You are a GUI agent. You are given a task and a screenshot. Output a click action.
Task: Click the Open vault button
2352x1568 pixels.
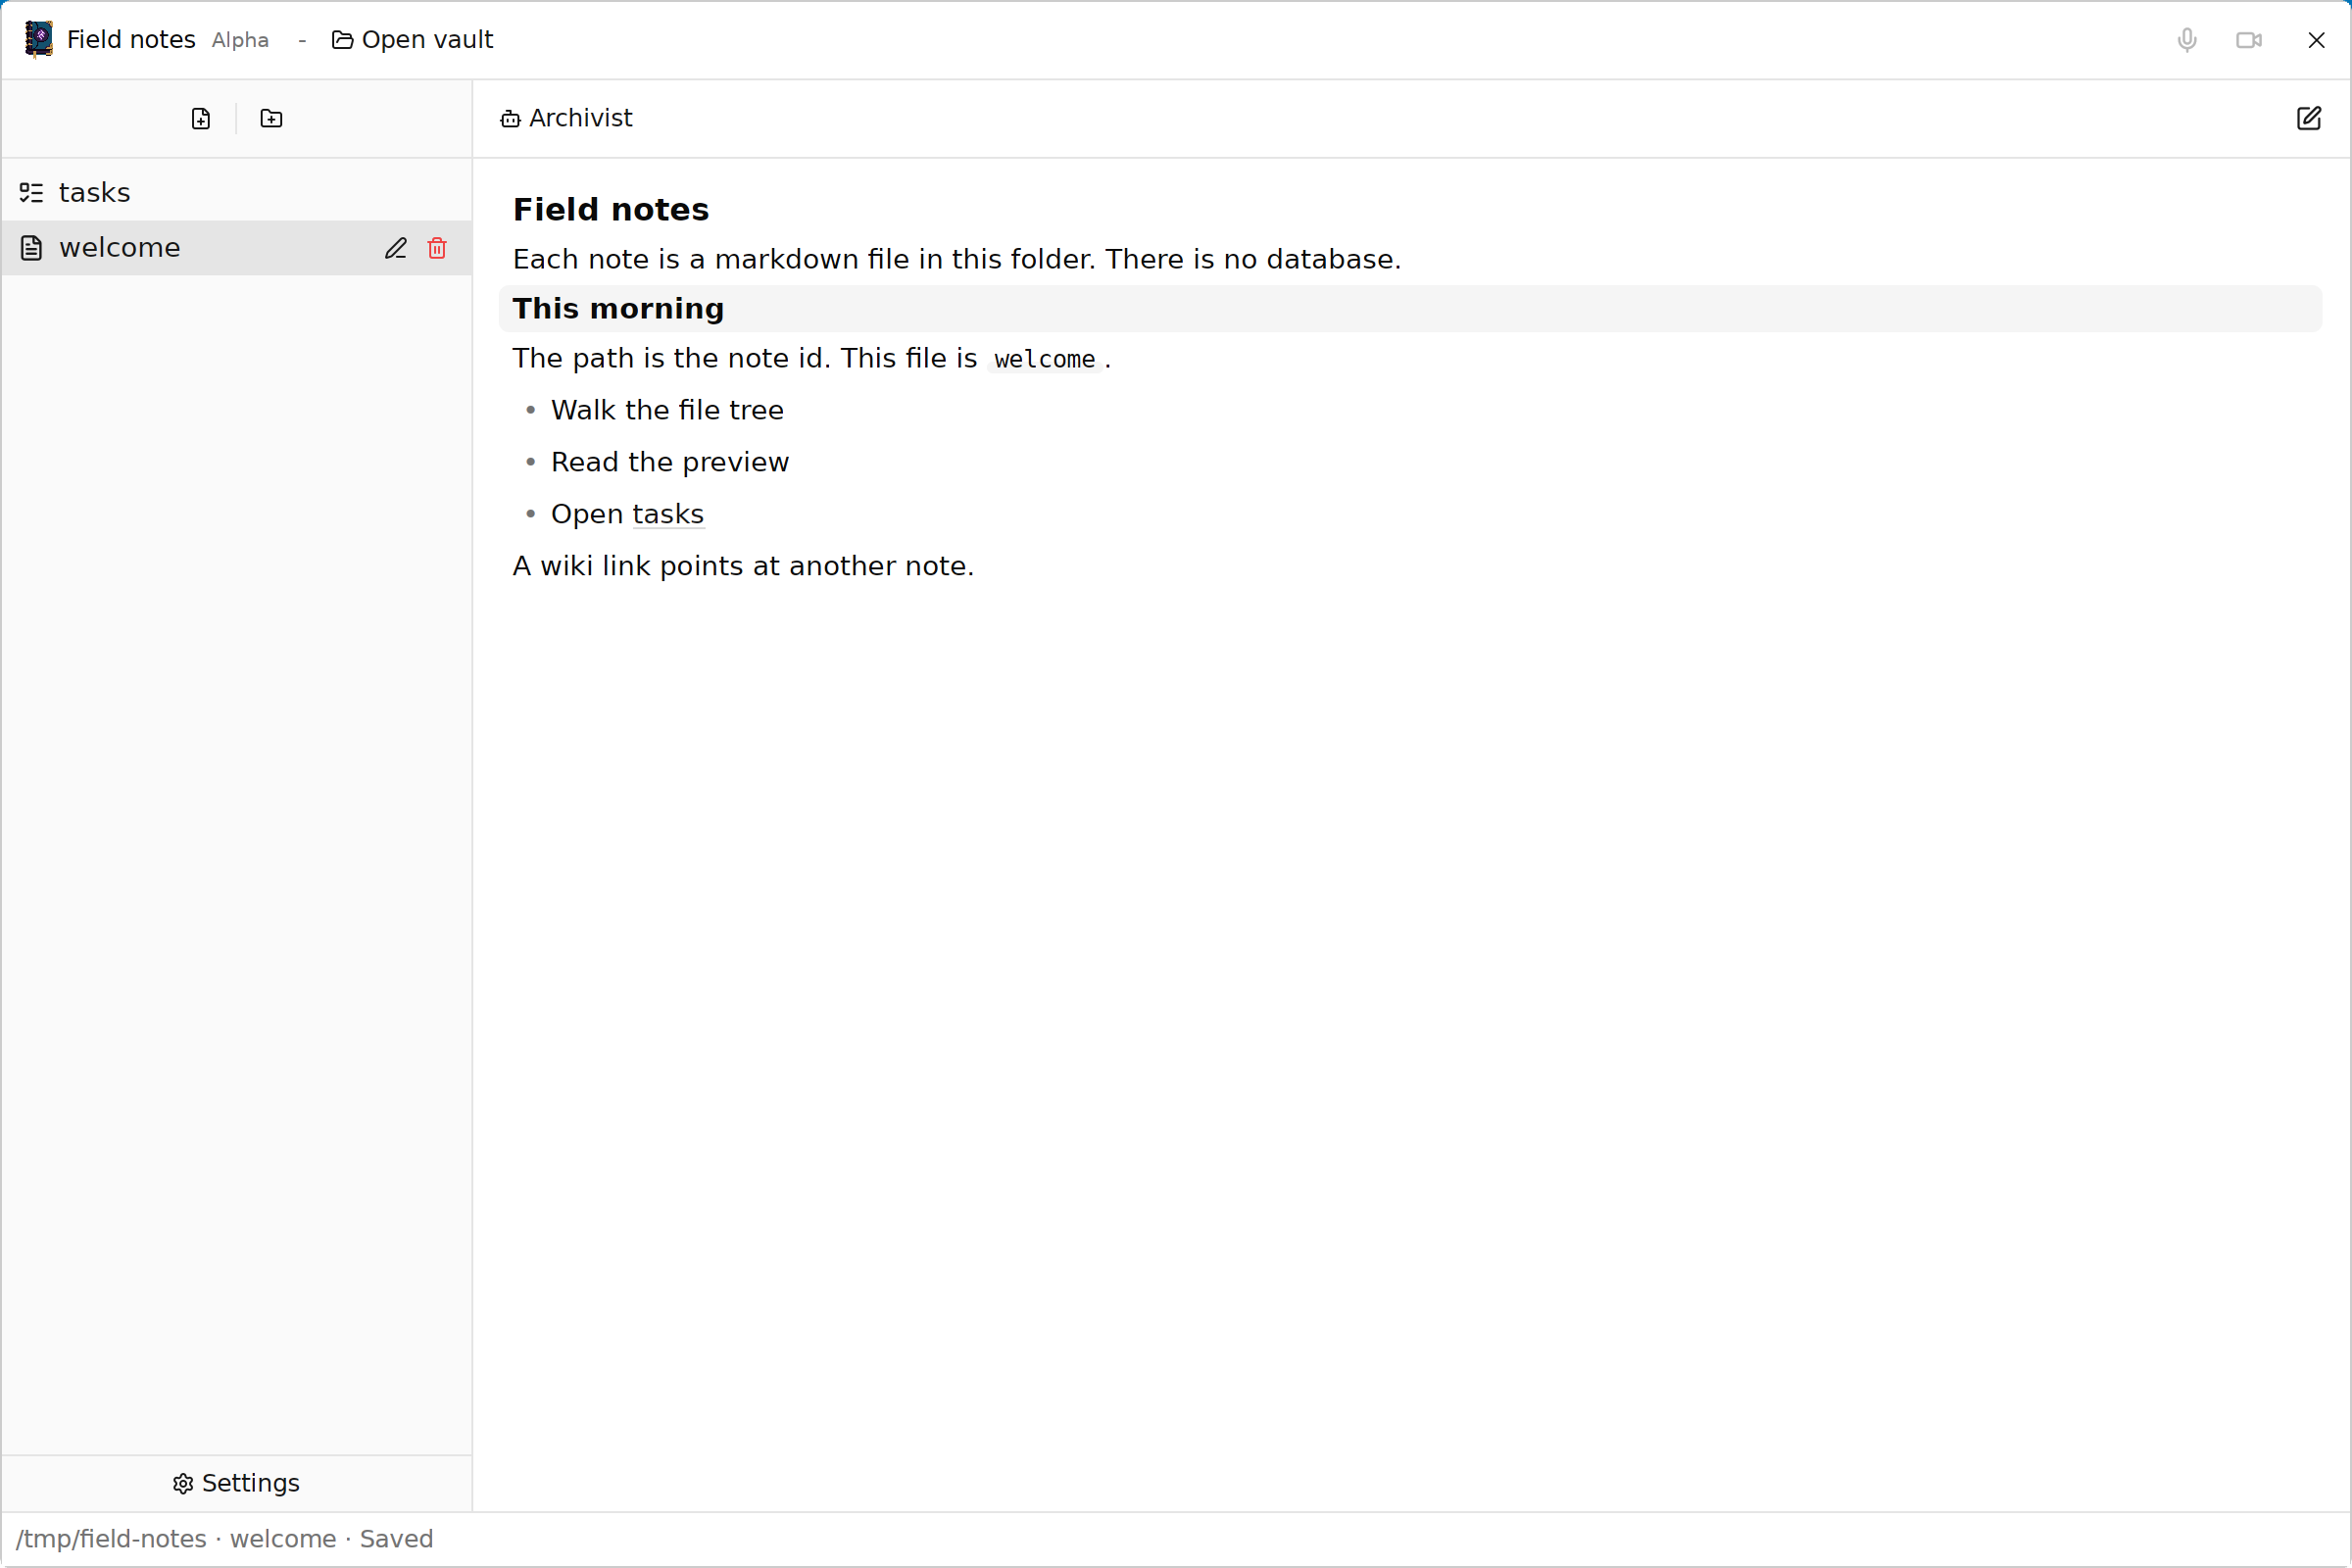coord(412,40)
